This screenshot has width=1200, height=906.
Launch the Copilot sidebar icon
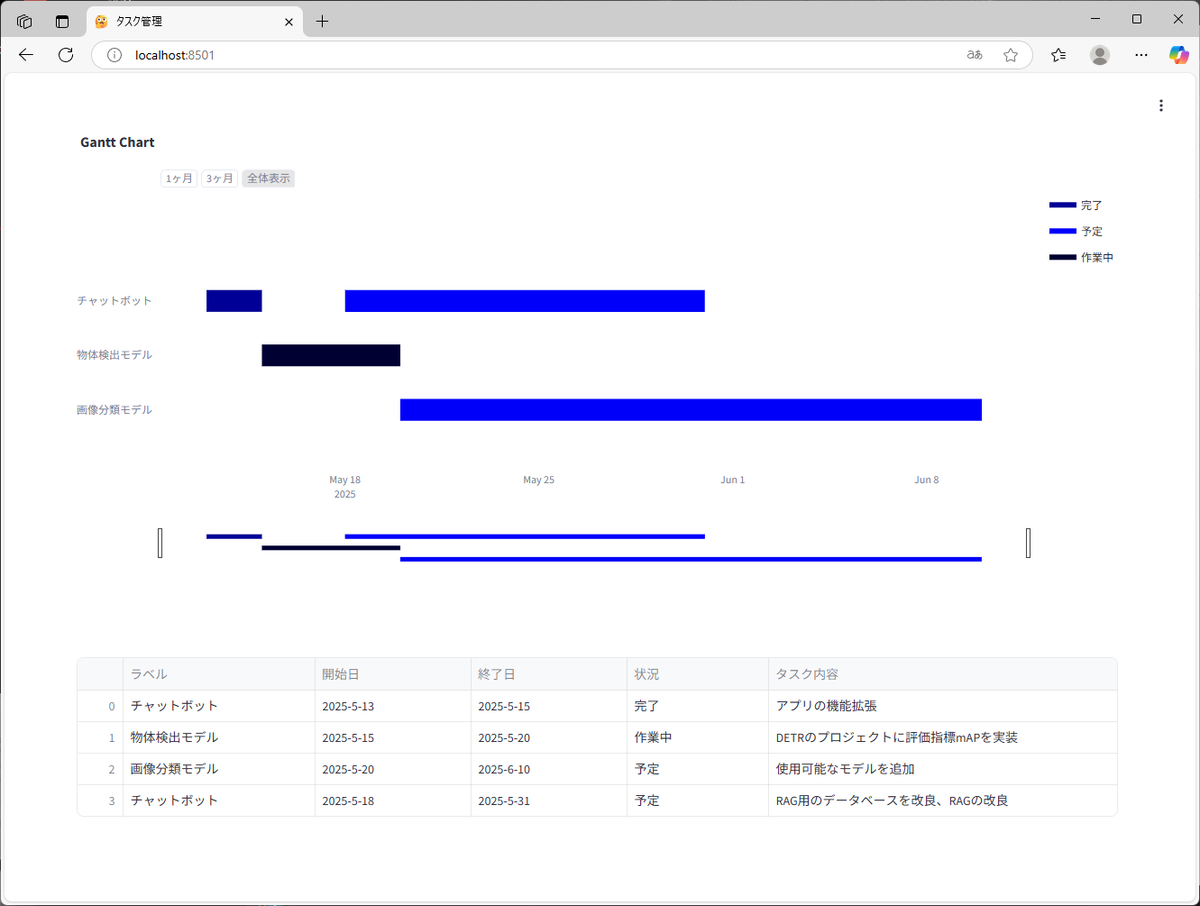pyautogui.click(x=1179, y=55)
